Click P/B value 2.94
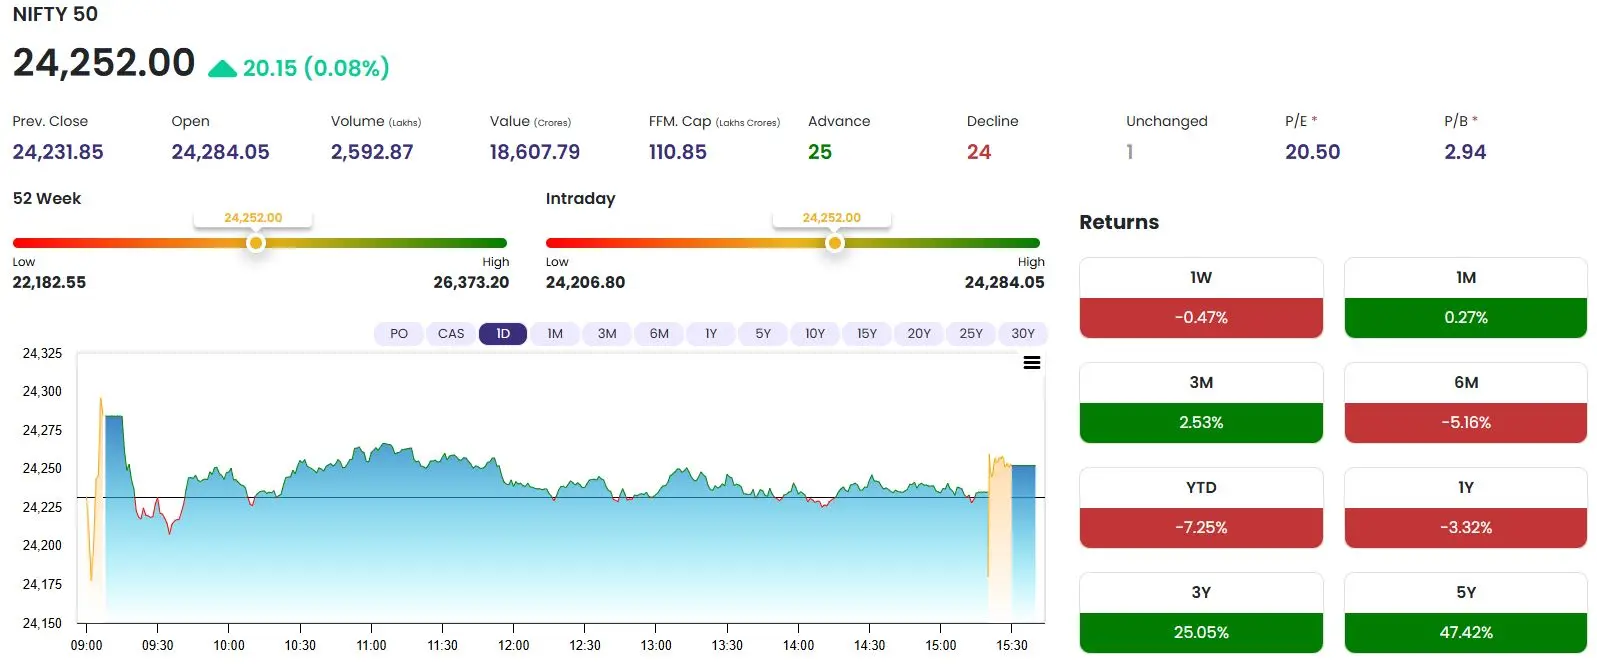Image resolution: width=1597 pixels, height=664 pixels. (x=1465, y=152)
